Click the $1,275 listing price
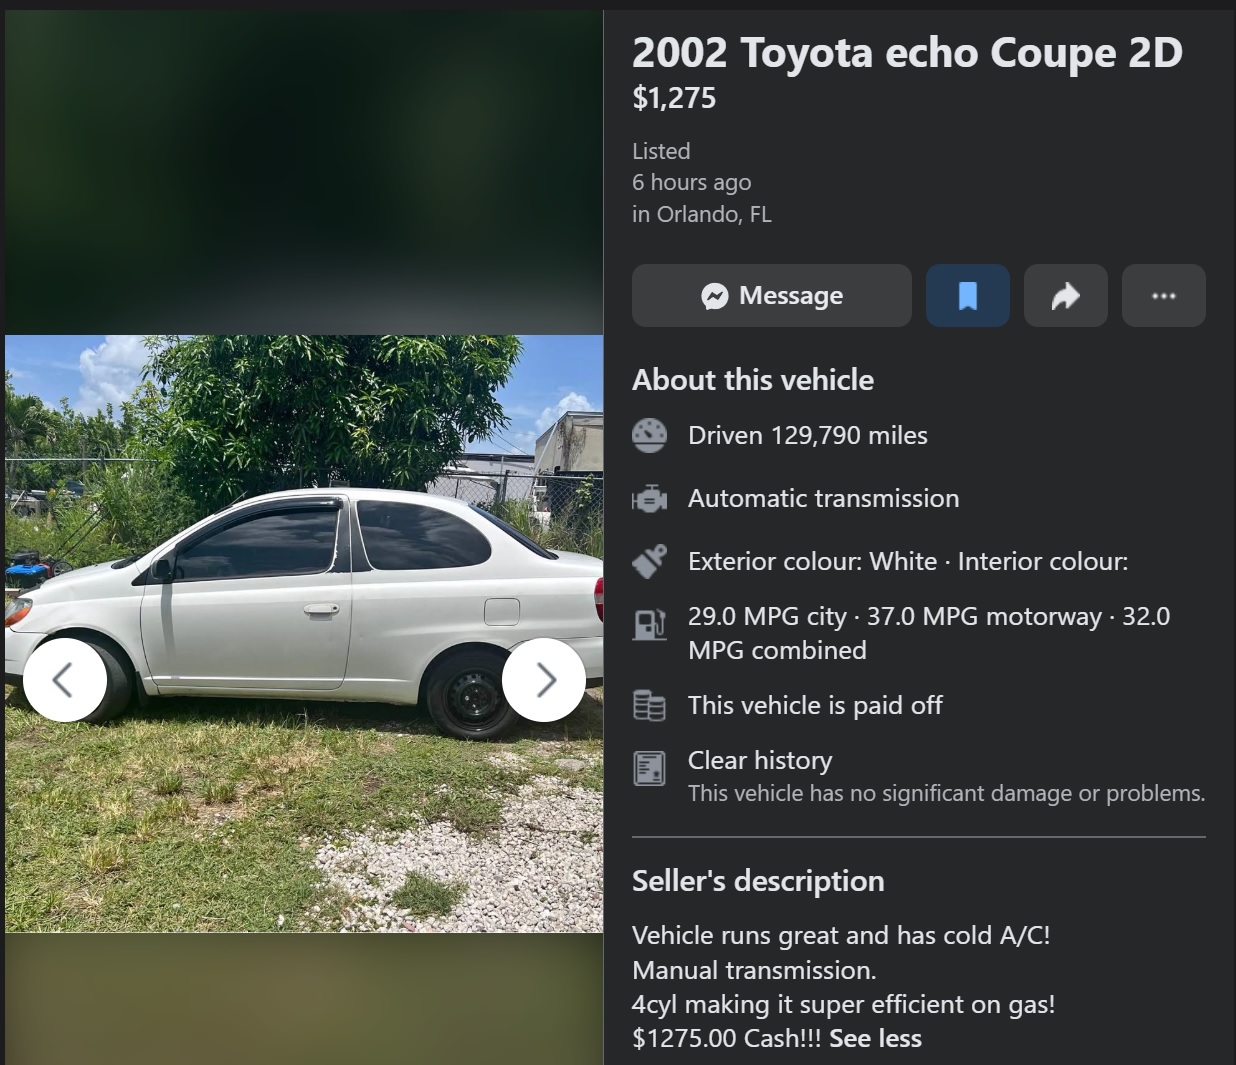Viewport: 1236px width, 1065px height. [x=674, y=98]
